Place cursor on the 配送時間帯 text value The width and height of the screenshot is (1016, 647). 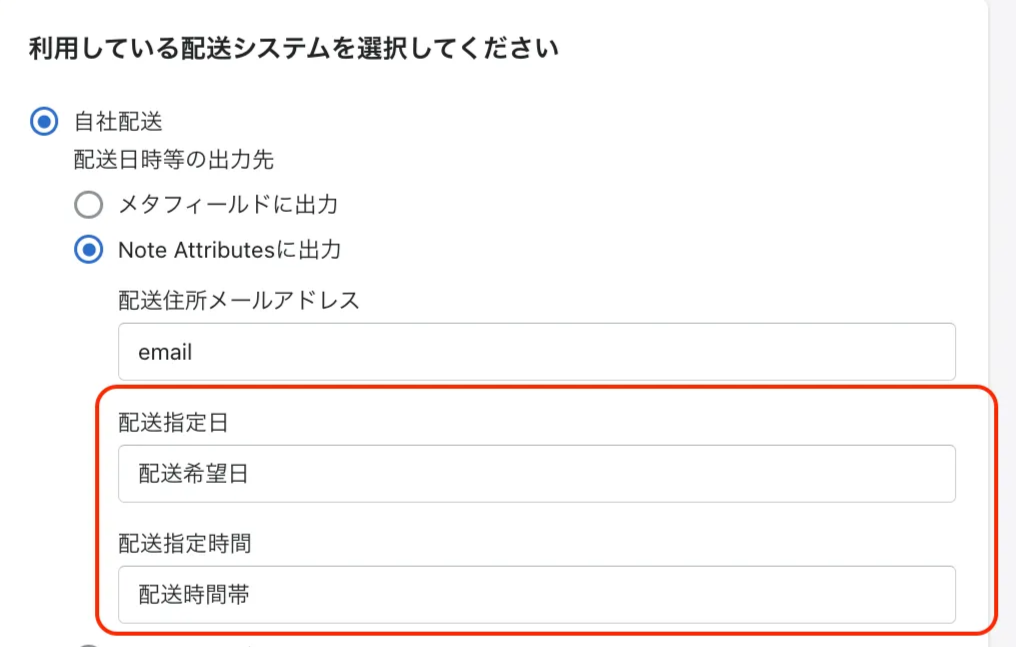pyautogui.click(x=193, y=596)
